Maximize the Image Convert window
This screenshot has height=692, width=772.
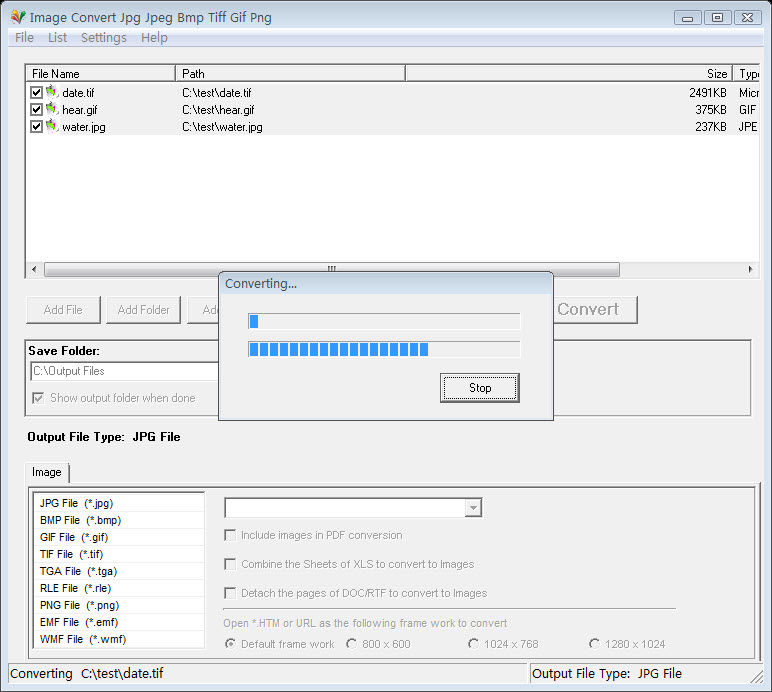click(x=717, y=18)
